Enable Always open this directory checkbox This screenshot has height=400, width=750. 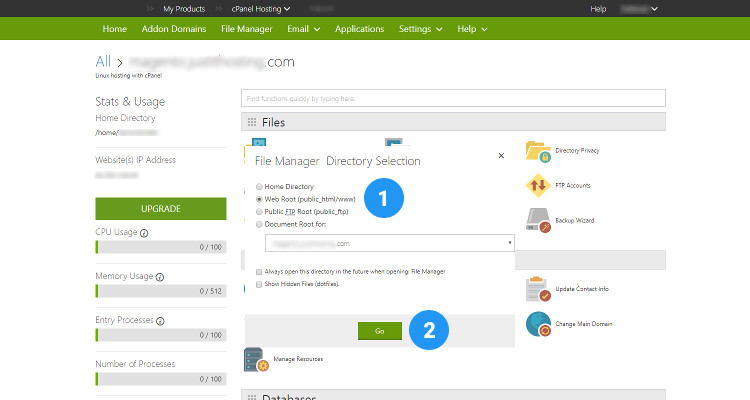[259, 272]
